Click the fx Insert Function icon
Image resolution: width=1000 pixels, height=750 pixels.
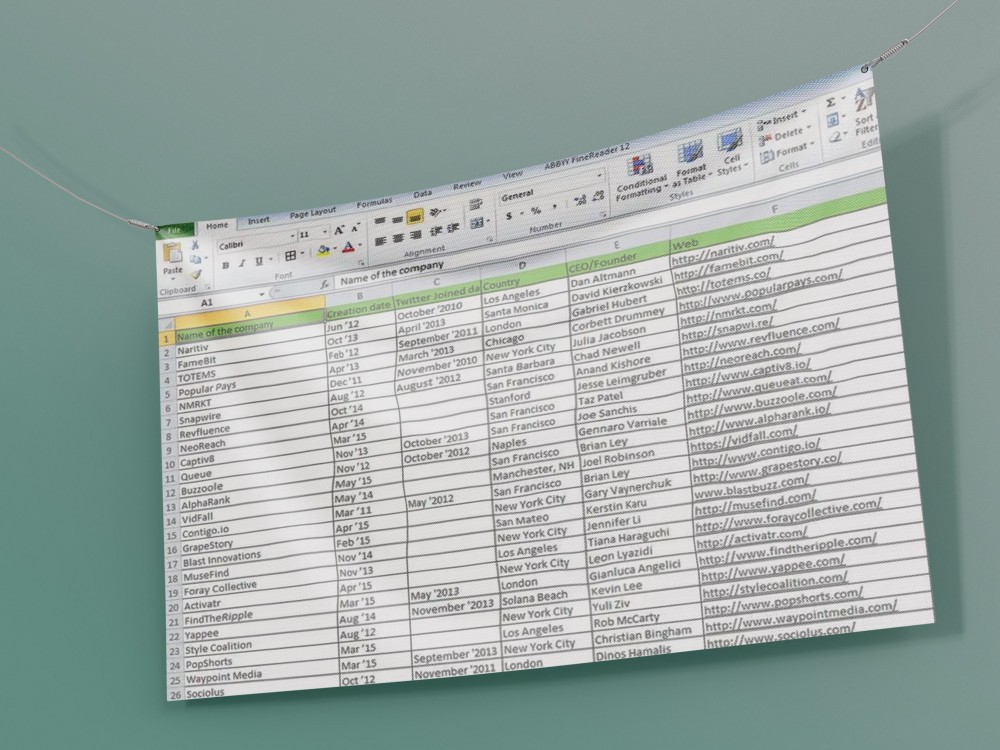325,284
